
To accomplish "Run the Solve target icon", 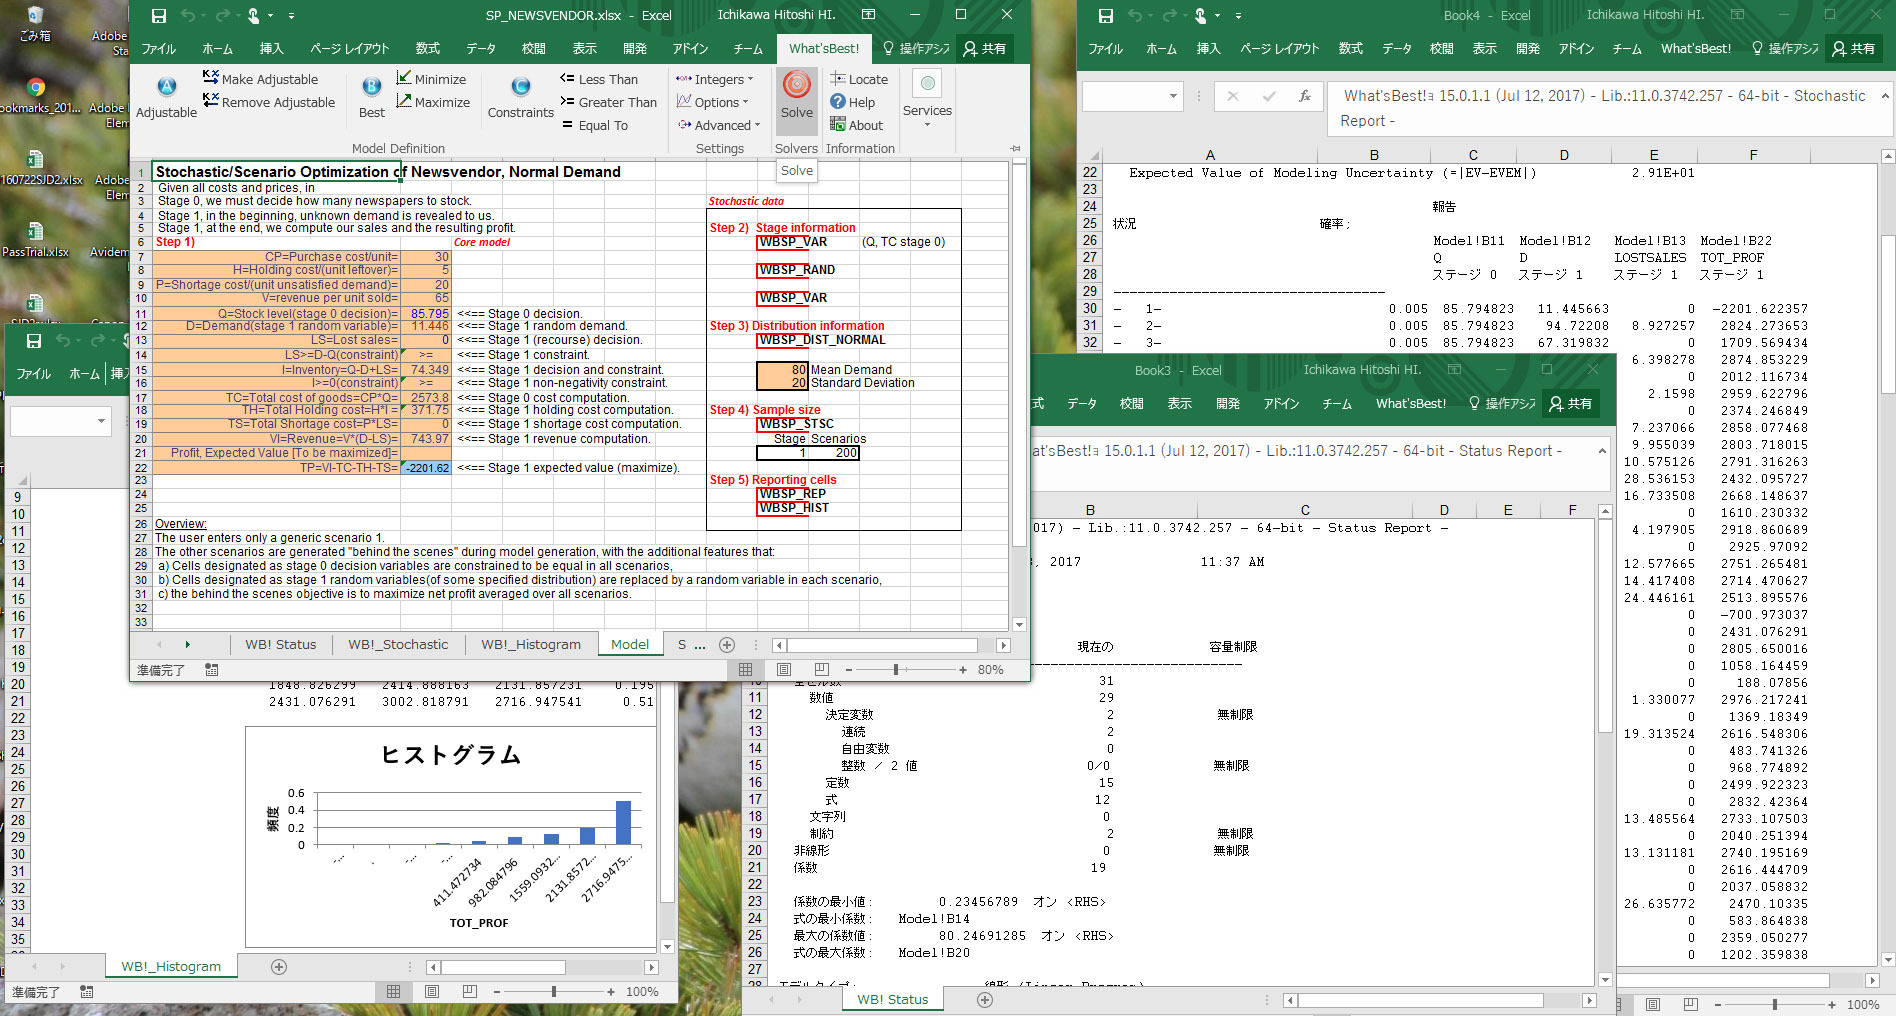I will tap(796, 85).
